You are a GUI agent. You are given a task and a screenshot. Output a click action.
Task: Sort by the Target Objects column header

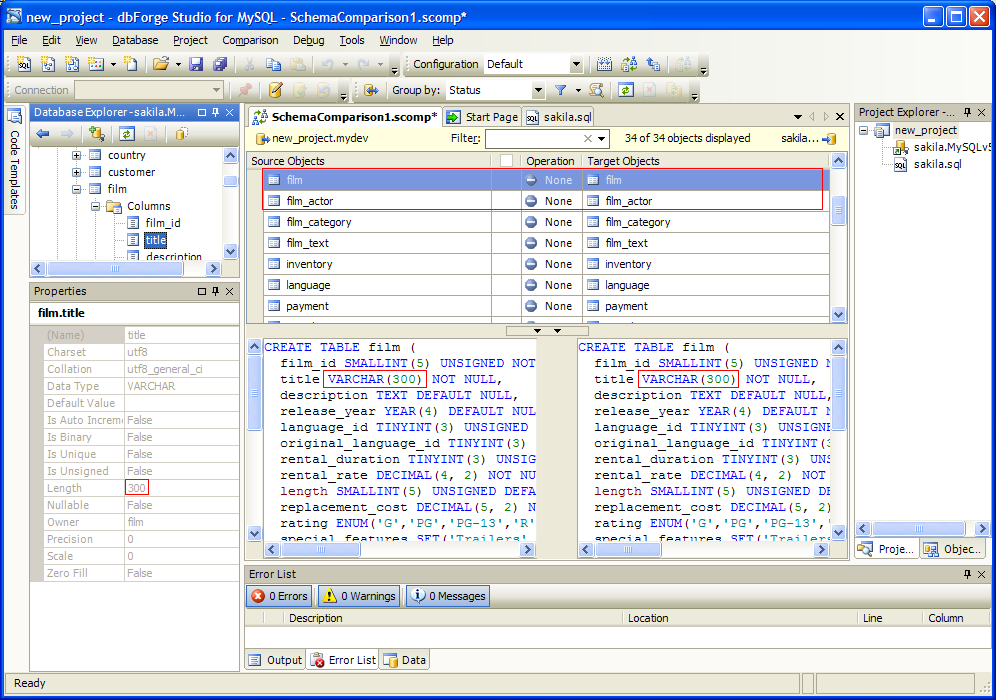706,161
